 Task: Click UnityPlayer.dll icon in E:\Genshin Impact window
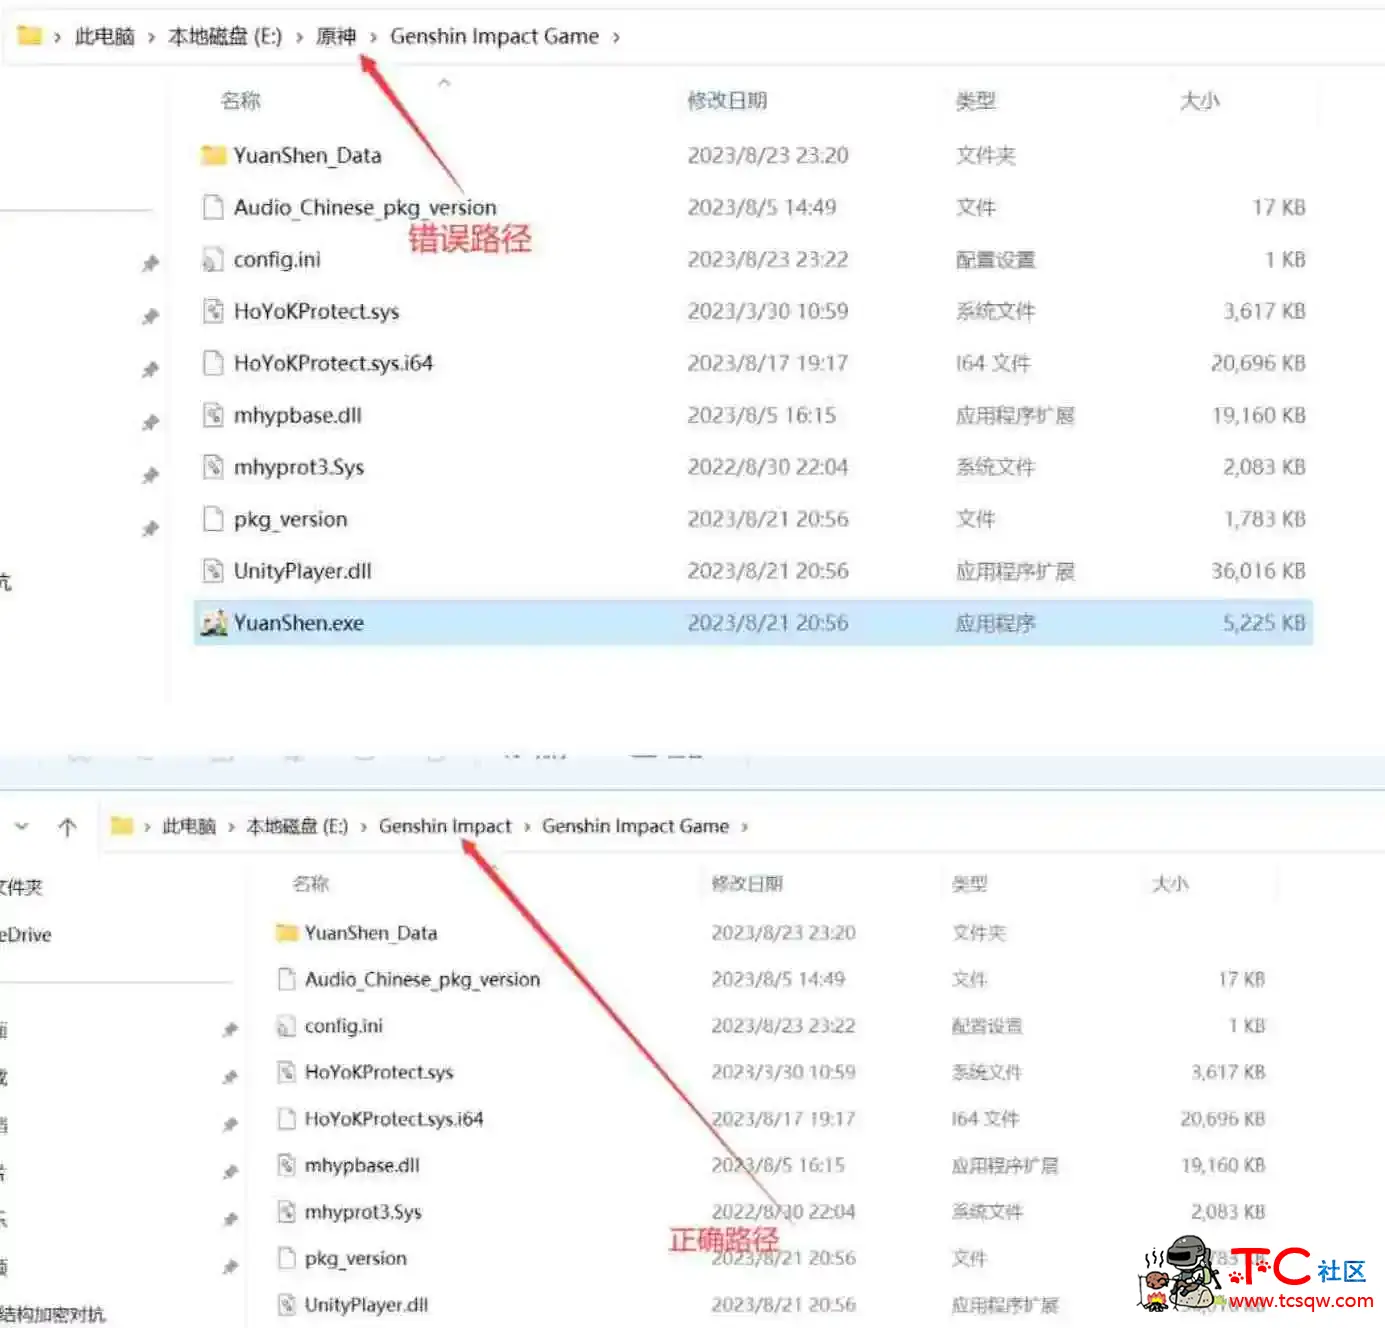click(287, 1305)
